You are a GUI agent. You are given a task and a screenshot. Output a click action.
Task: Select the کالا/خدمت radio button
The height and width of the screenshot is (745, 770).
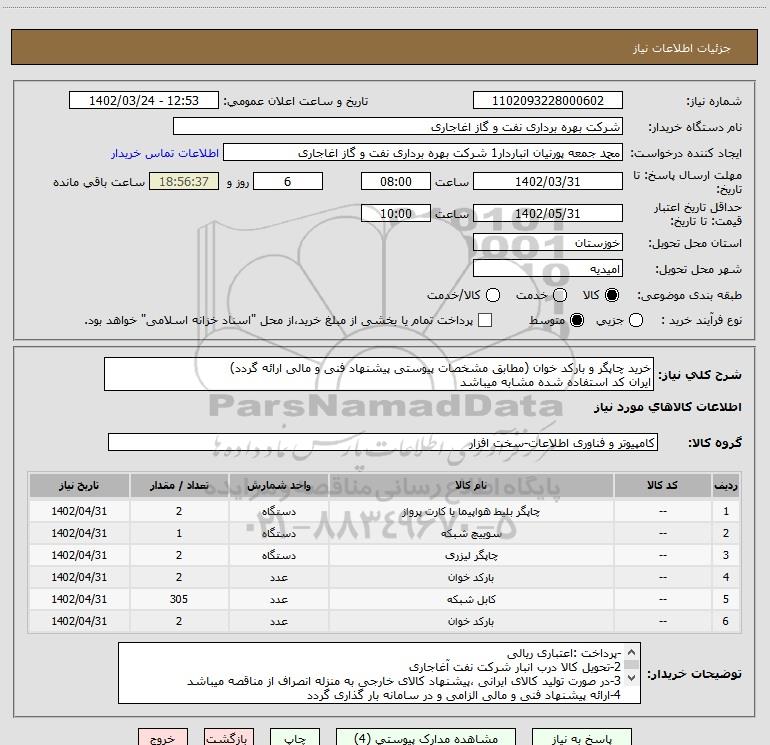pyautogui.click(x=493, y=295)
